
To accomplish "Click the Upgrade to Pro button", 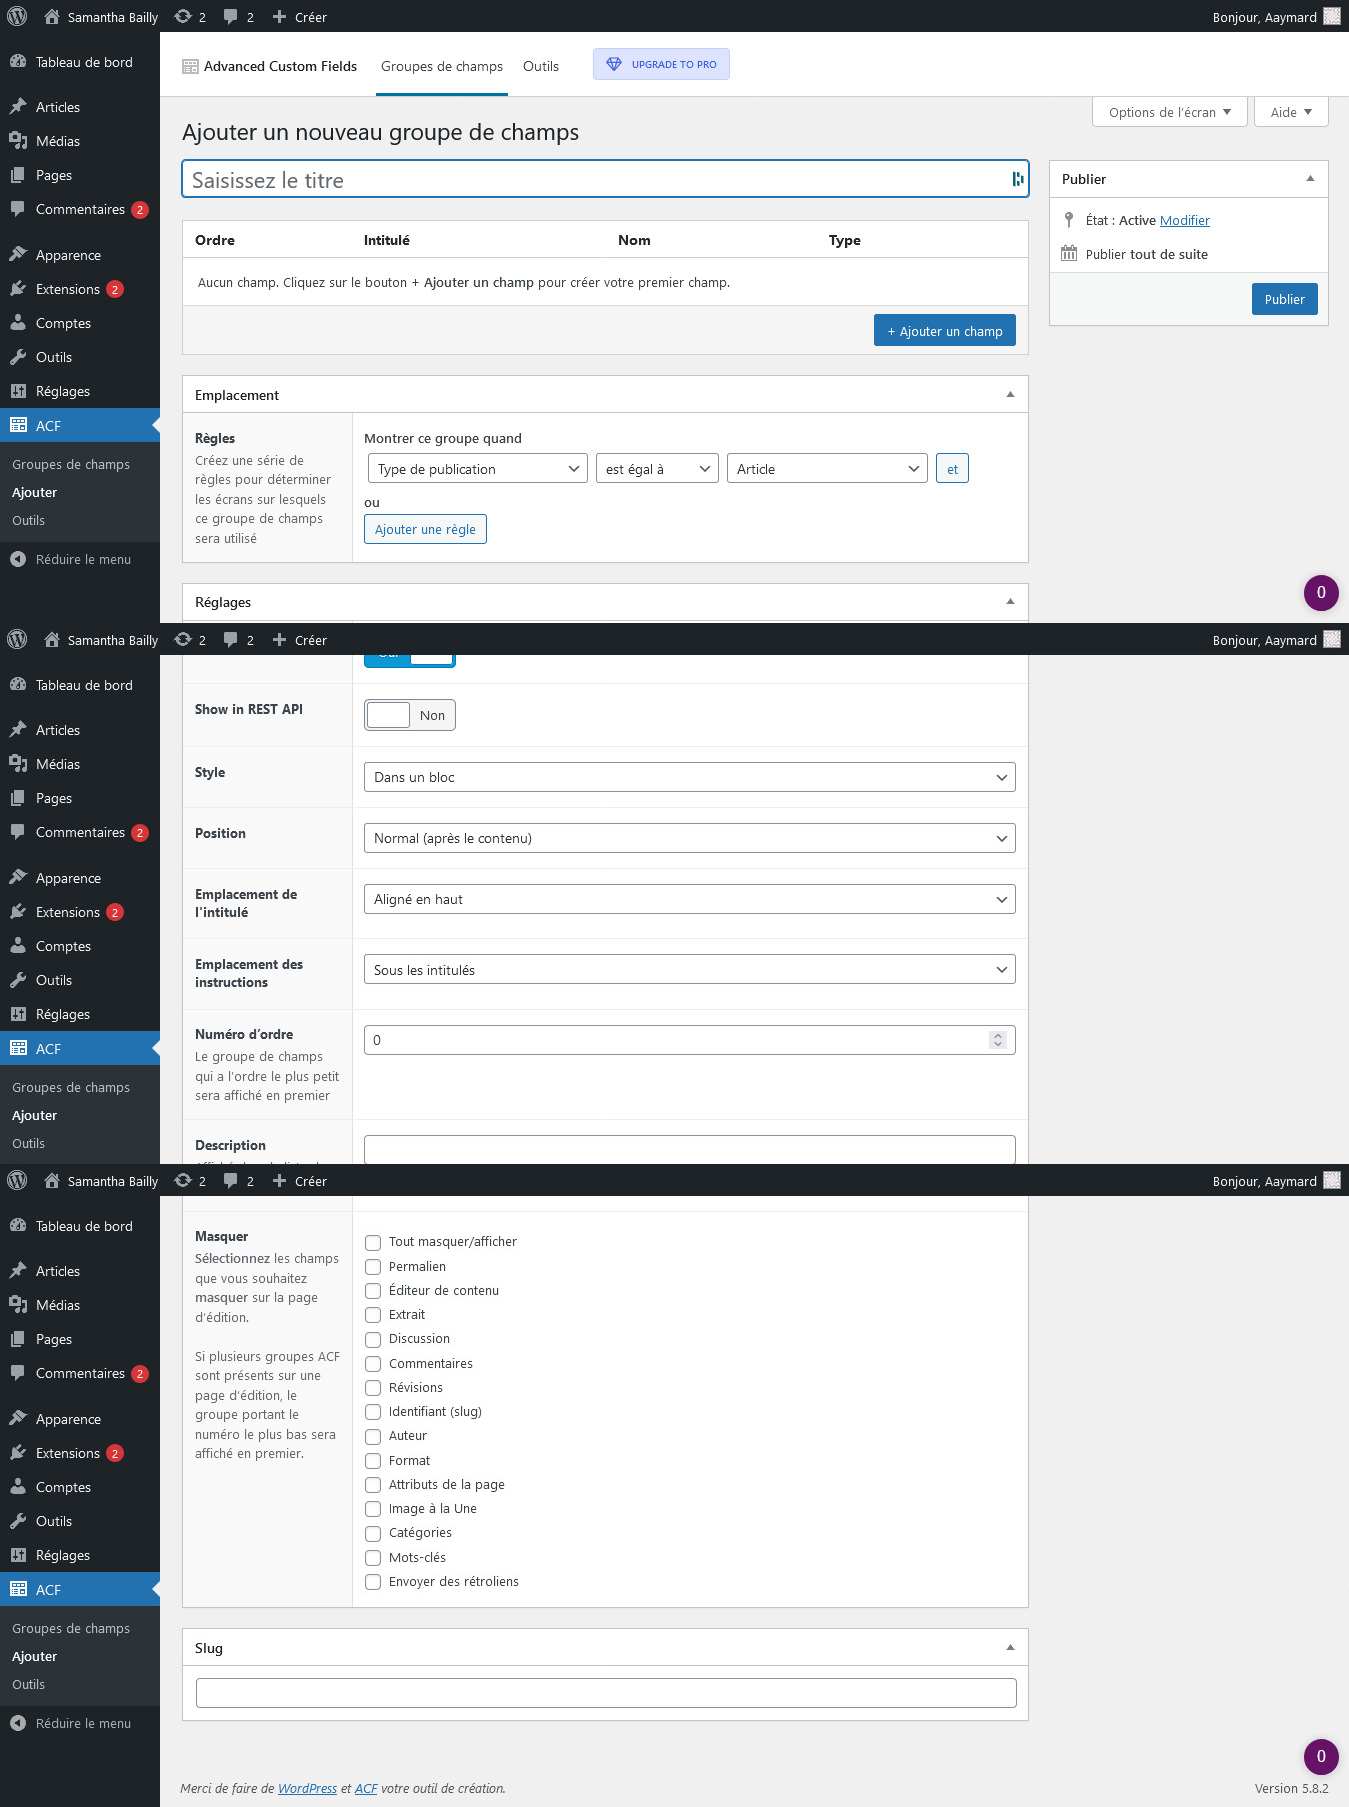I will [661, 64].
